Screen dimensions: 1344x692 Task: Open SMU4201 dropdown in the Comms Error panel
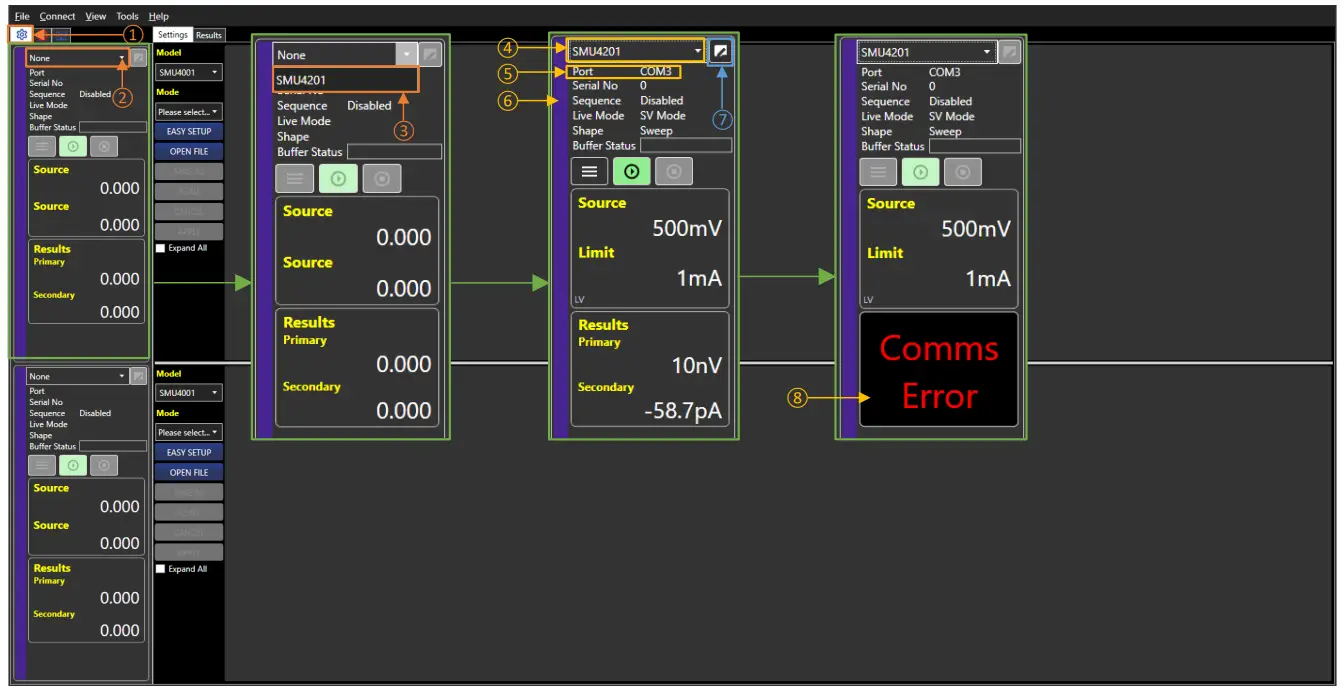click(927, 52)
